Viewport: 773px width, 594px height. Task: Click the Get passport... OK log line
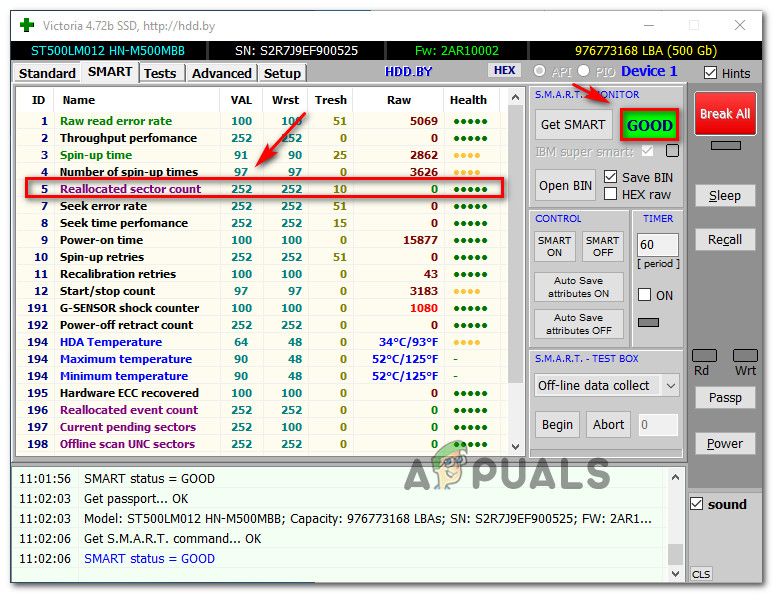136,499
